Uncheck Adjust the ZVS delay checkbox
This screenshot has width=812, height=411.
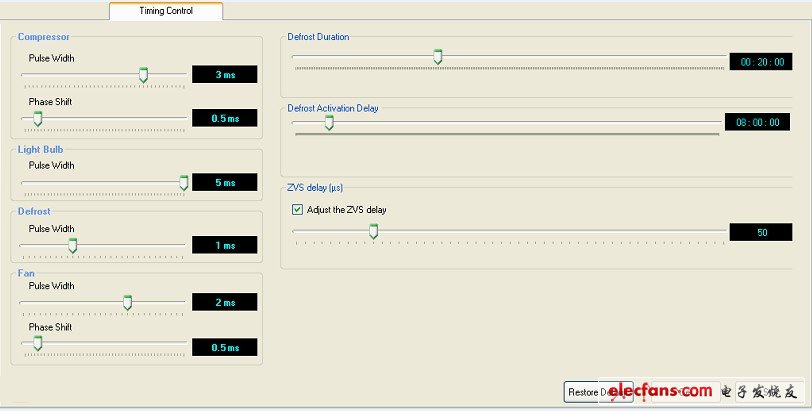coord(297,210)
